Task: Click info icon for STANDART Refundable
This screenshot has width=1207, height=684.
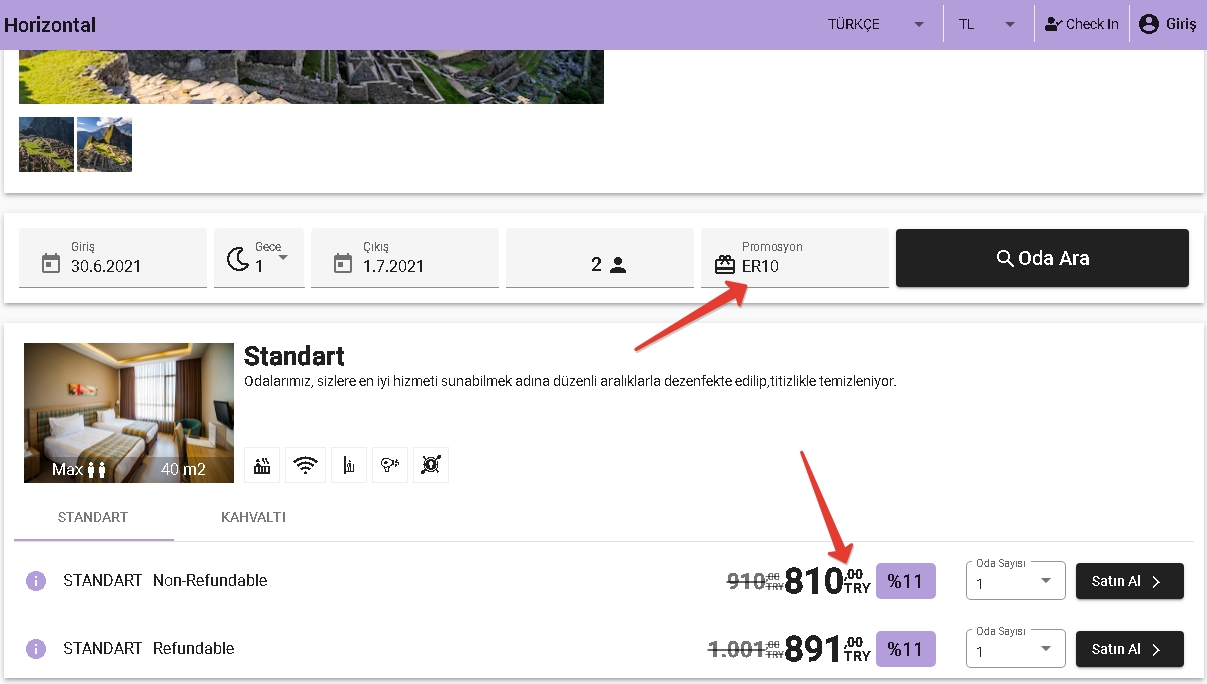Action: (36, 649)
